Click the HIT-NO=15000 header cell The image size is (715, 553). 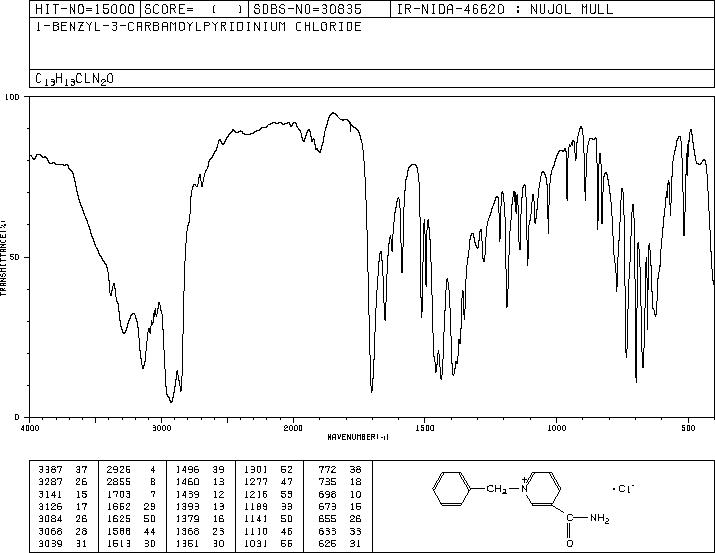click(x=85, y=9)
